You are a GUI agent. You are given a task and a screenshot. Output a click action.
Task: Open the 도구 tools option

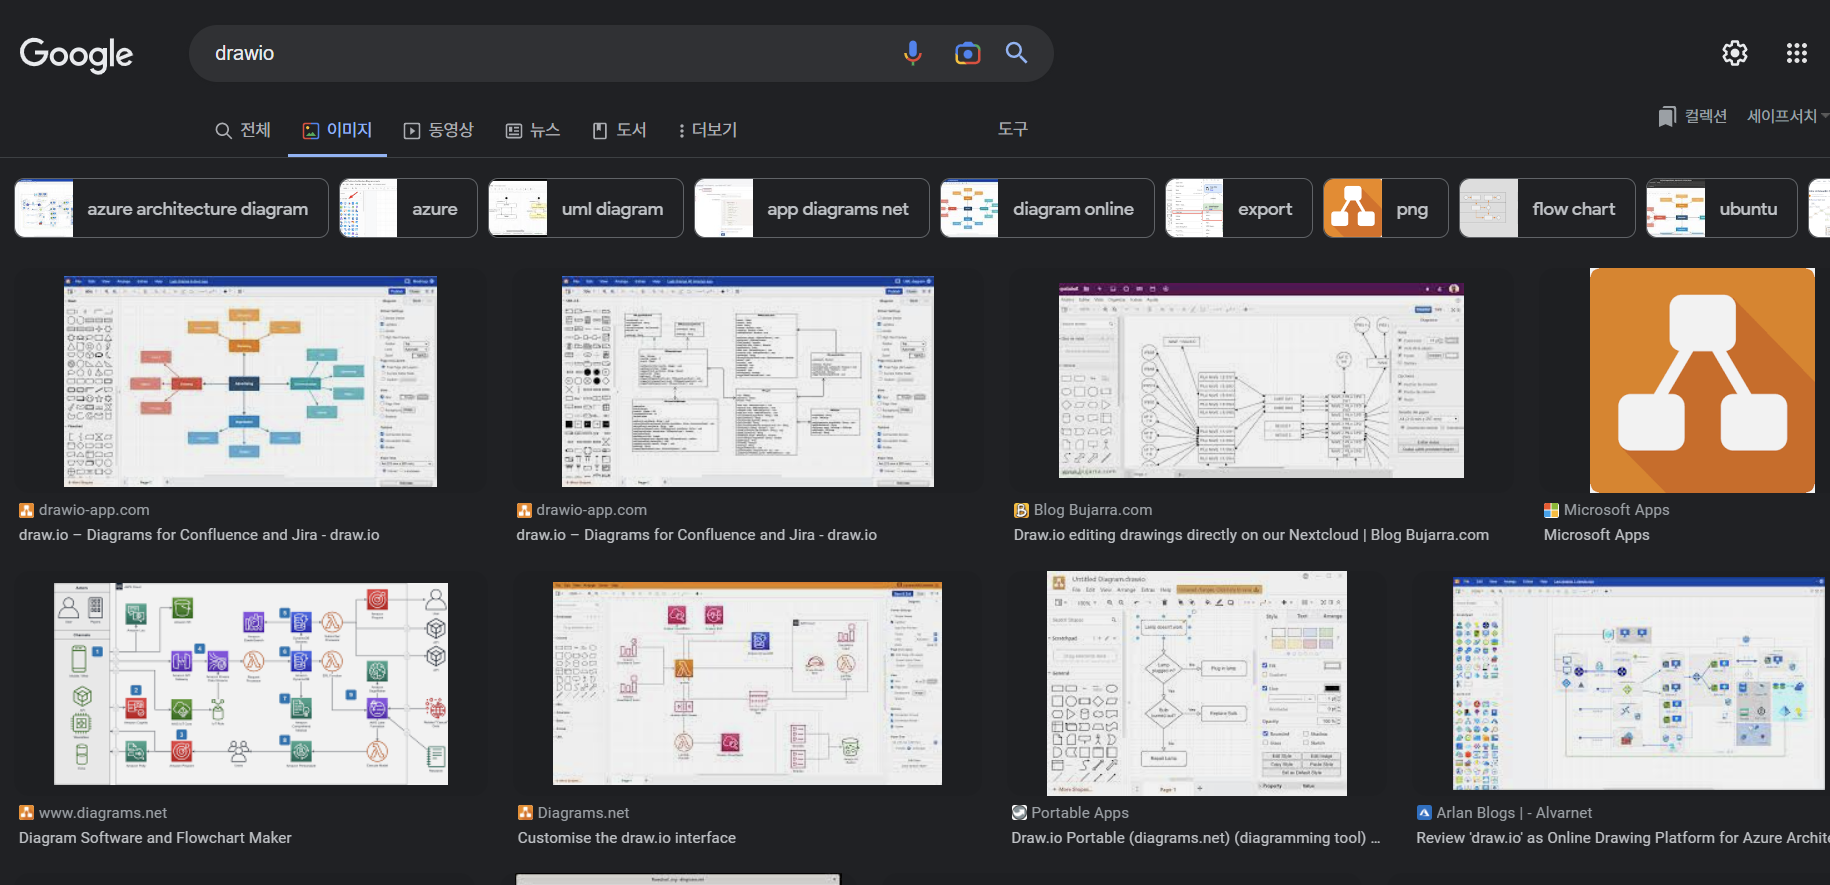pyautogui.click(x=1012, y=129)
